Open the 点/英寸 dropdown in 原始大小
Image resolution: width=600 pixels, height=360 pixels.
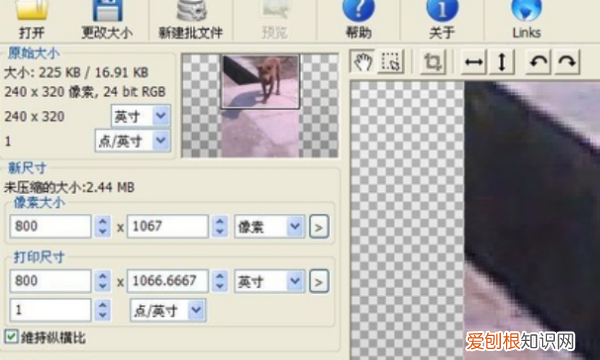[x=133, y=141]
